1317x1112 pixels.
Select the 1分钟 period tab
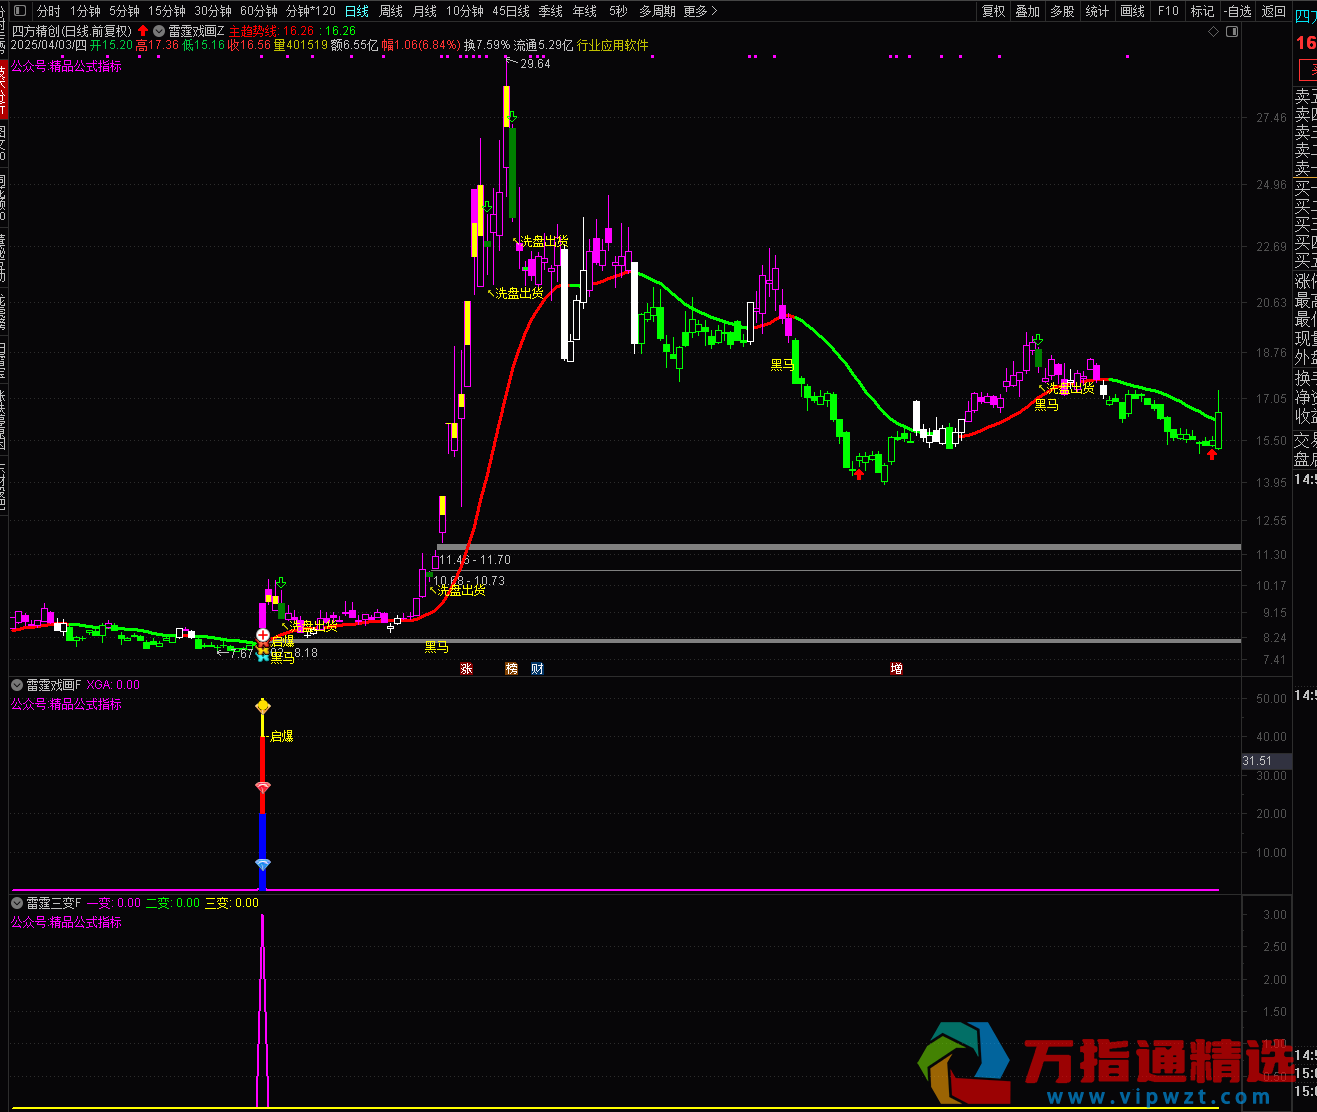(85, 11)
